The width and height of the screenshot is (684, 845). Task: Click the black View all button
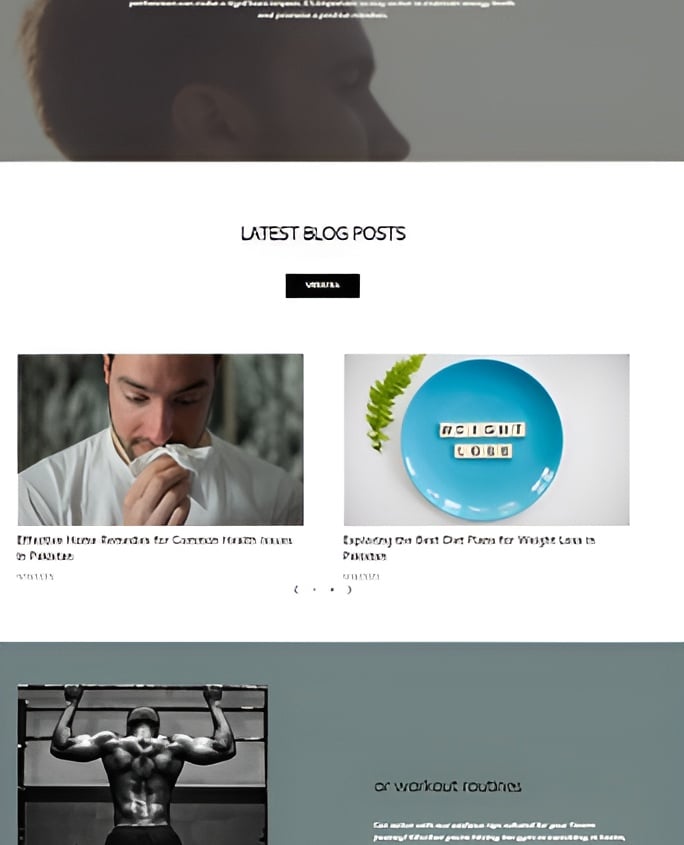(x=322, y=286)
